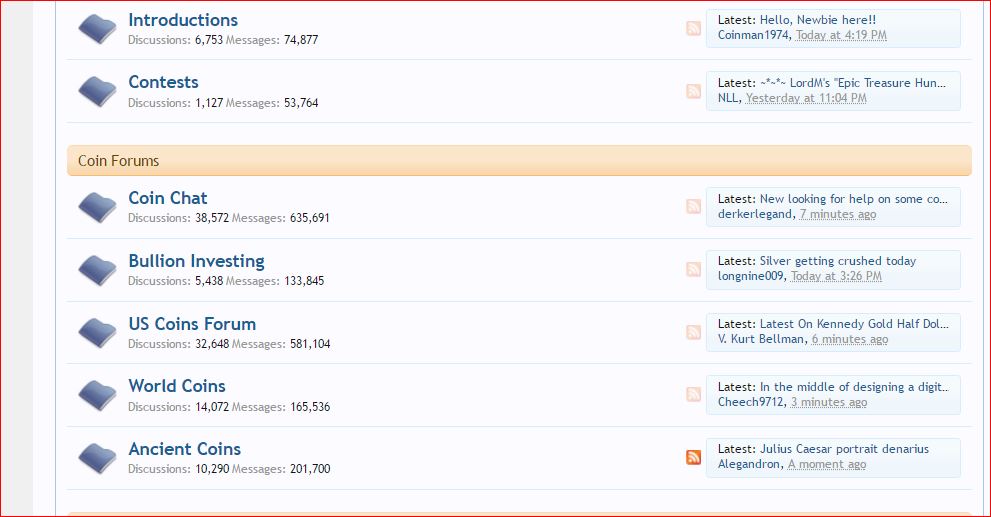Open the Introductions forum title
This screenshot has height=517, width=991.
(183, 20)
